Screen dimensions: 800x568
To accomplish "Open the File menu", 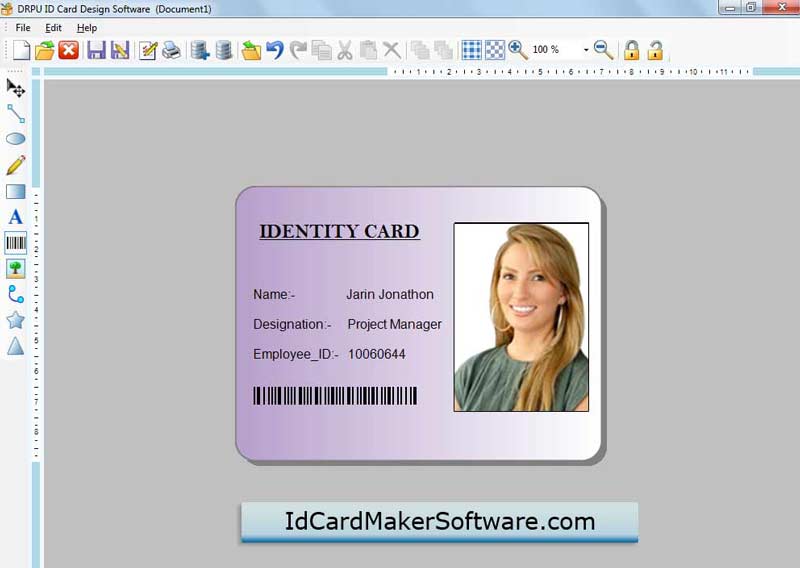I will tap(23, 28).
